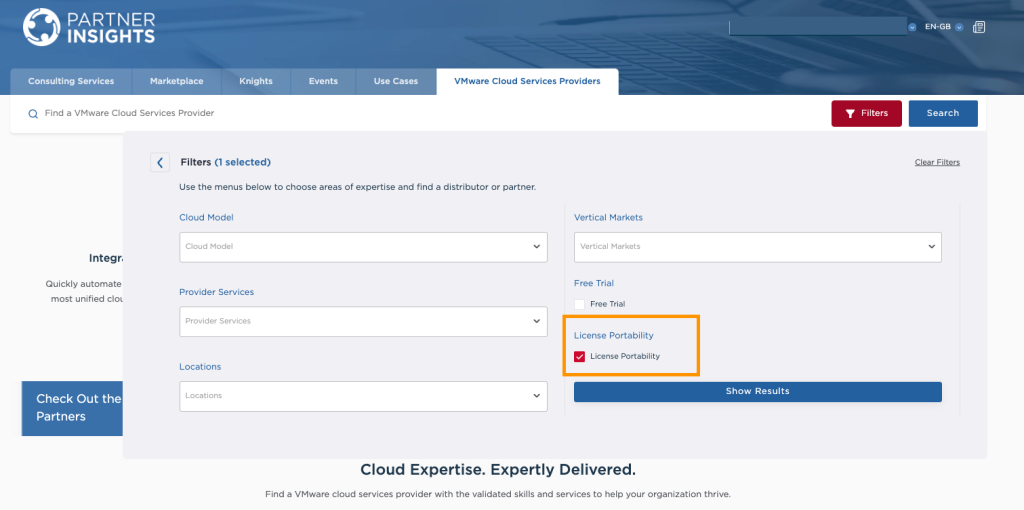Click the Clear Filters link
The image size is (1024, 510).
937,162
